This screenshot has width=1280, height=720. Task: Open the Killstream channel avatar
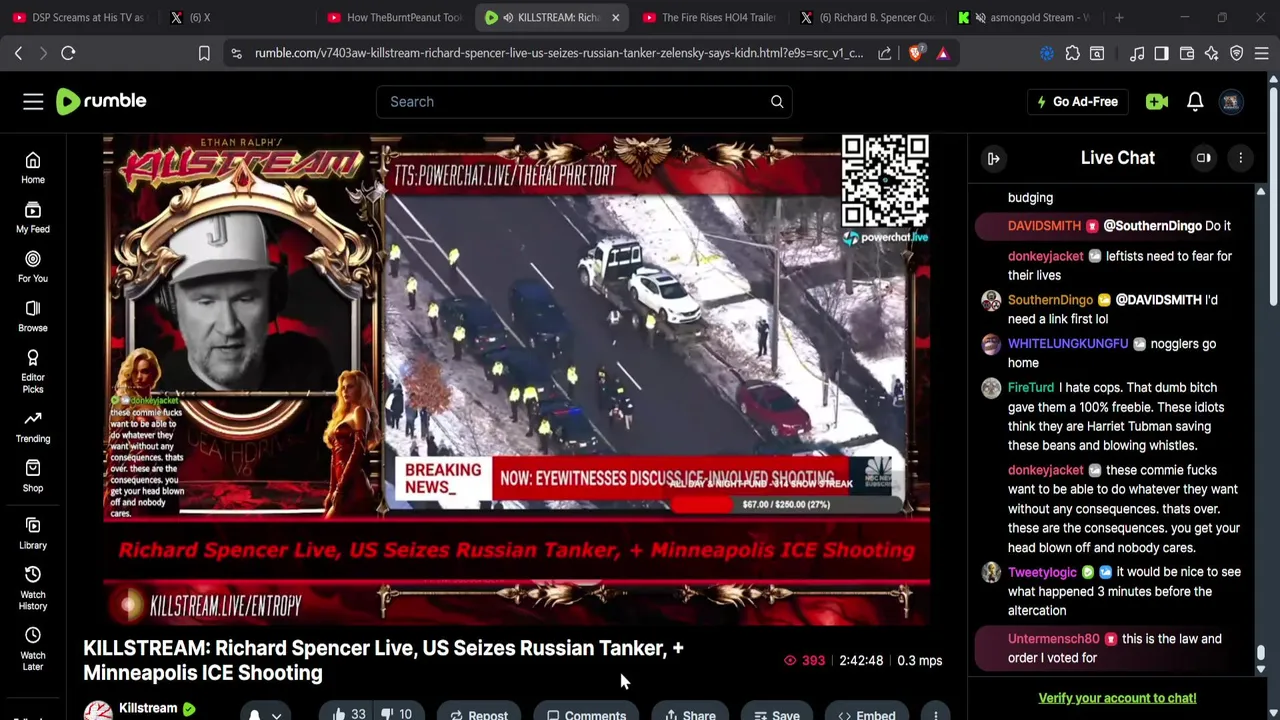tap(97, 712)
